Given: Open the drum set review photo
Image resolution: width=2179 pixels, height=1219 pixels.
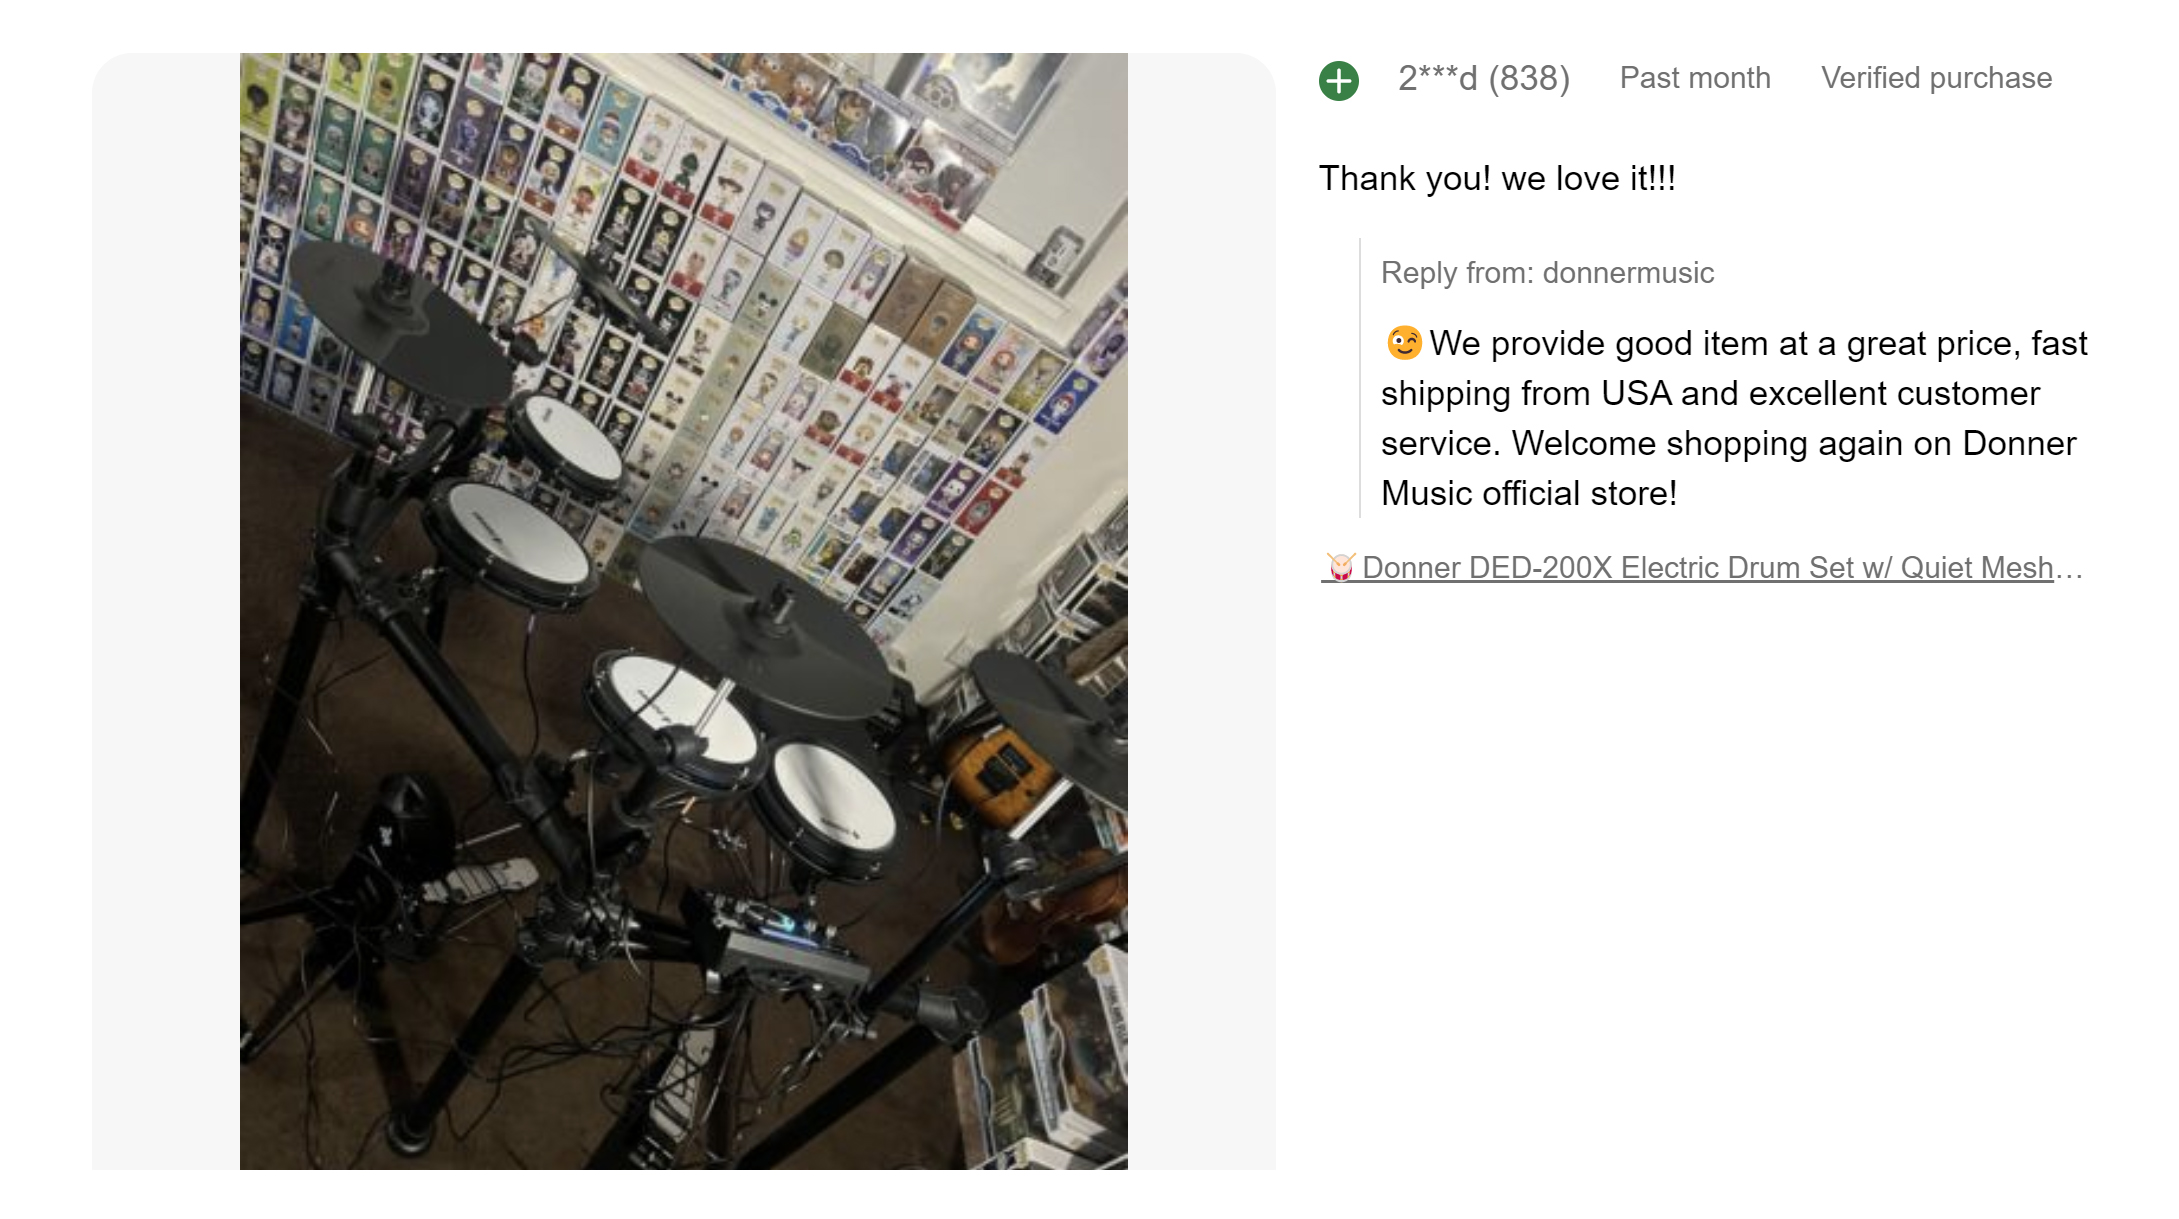Looking at the screenshot, I should pos(684,611).
